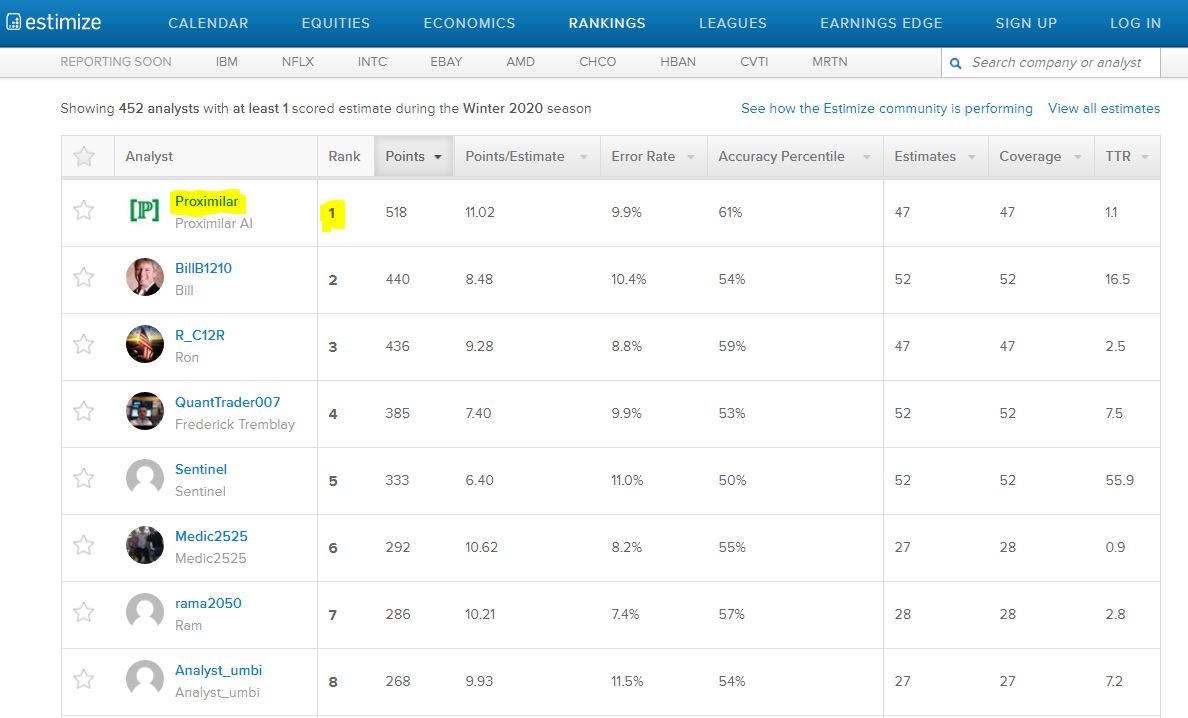Open QuantTrader007's profile photo
This screenshot has height=718, width=1188.
[x=145, y=411]
